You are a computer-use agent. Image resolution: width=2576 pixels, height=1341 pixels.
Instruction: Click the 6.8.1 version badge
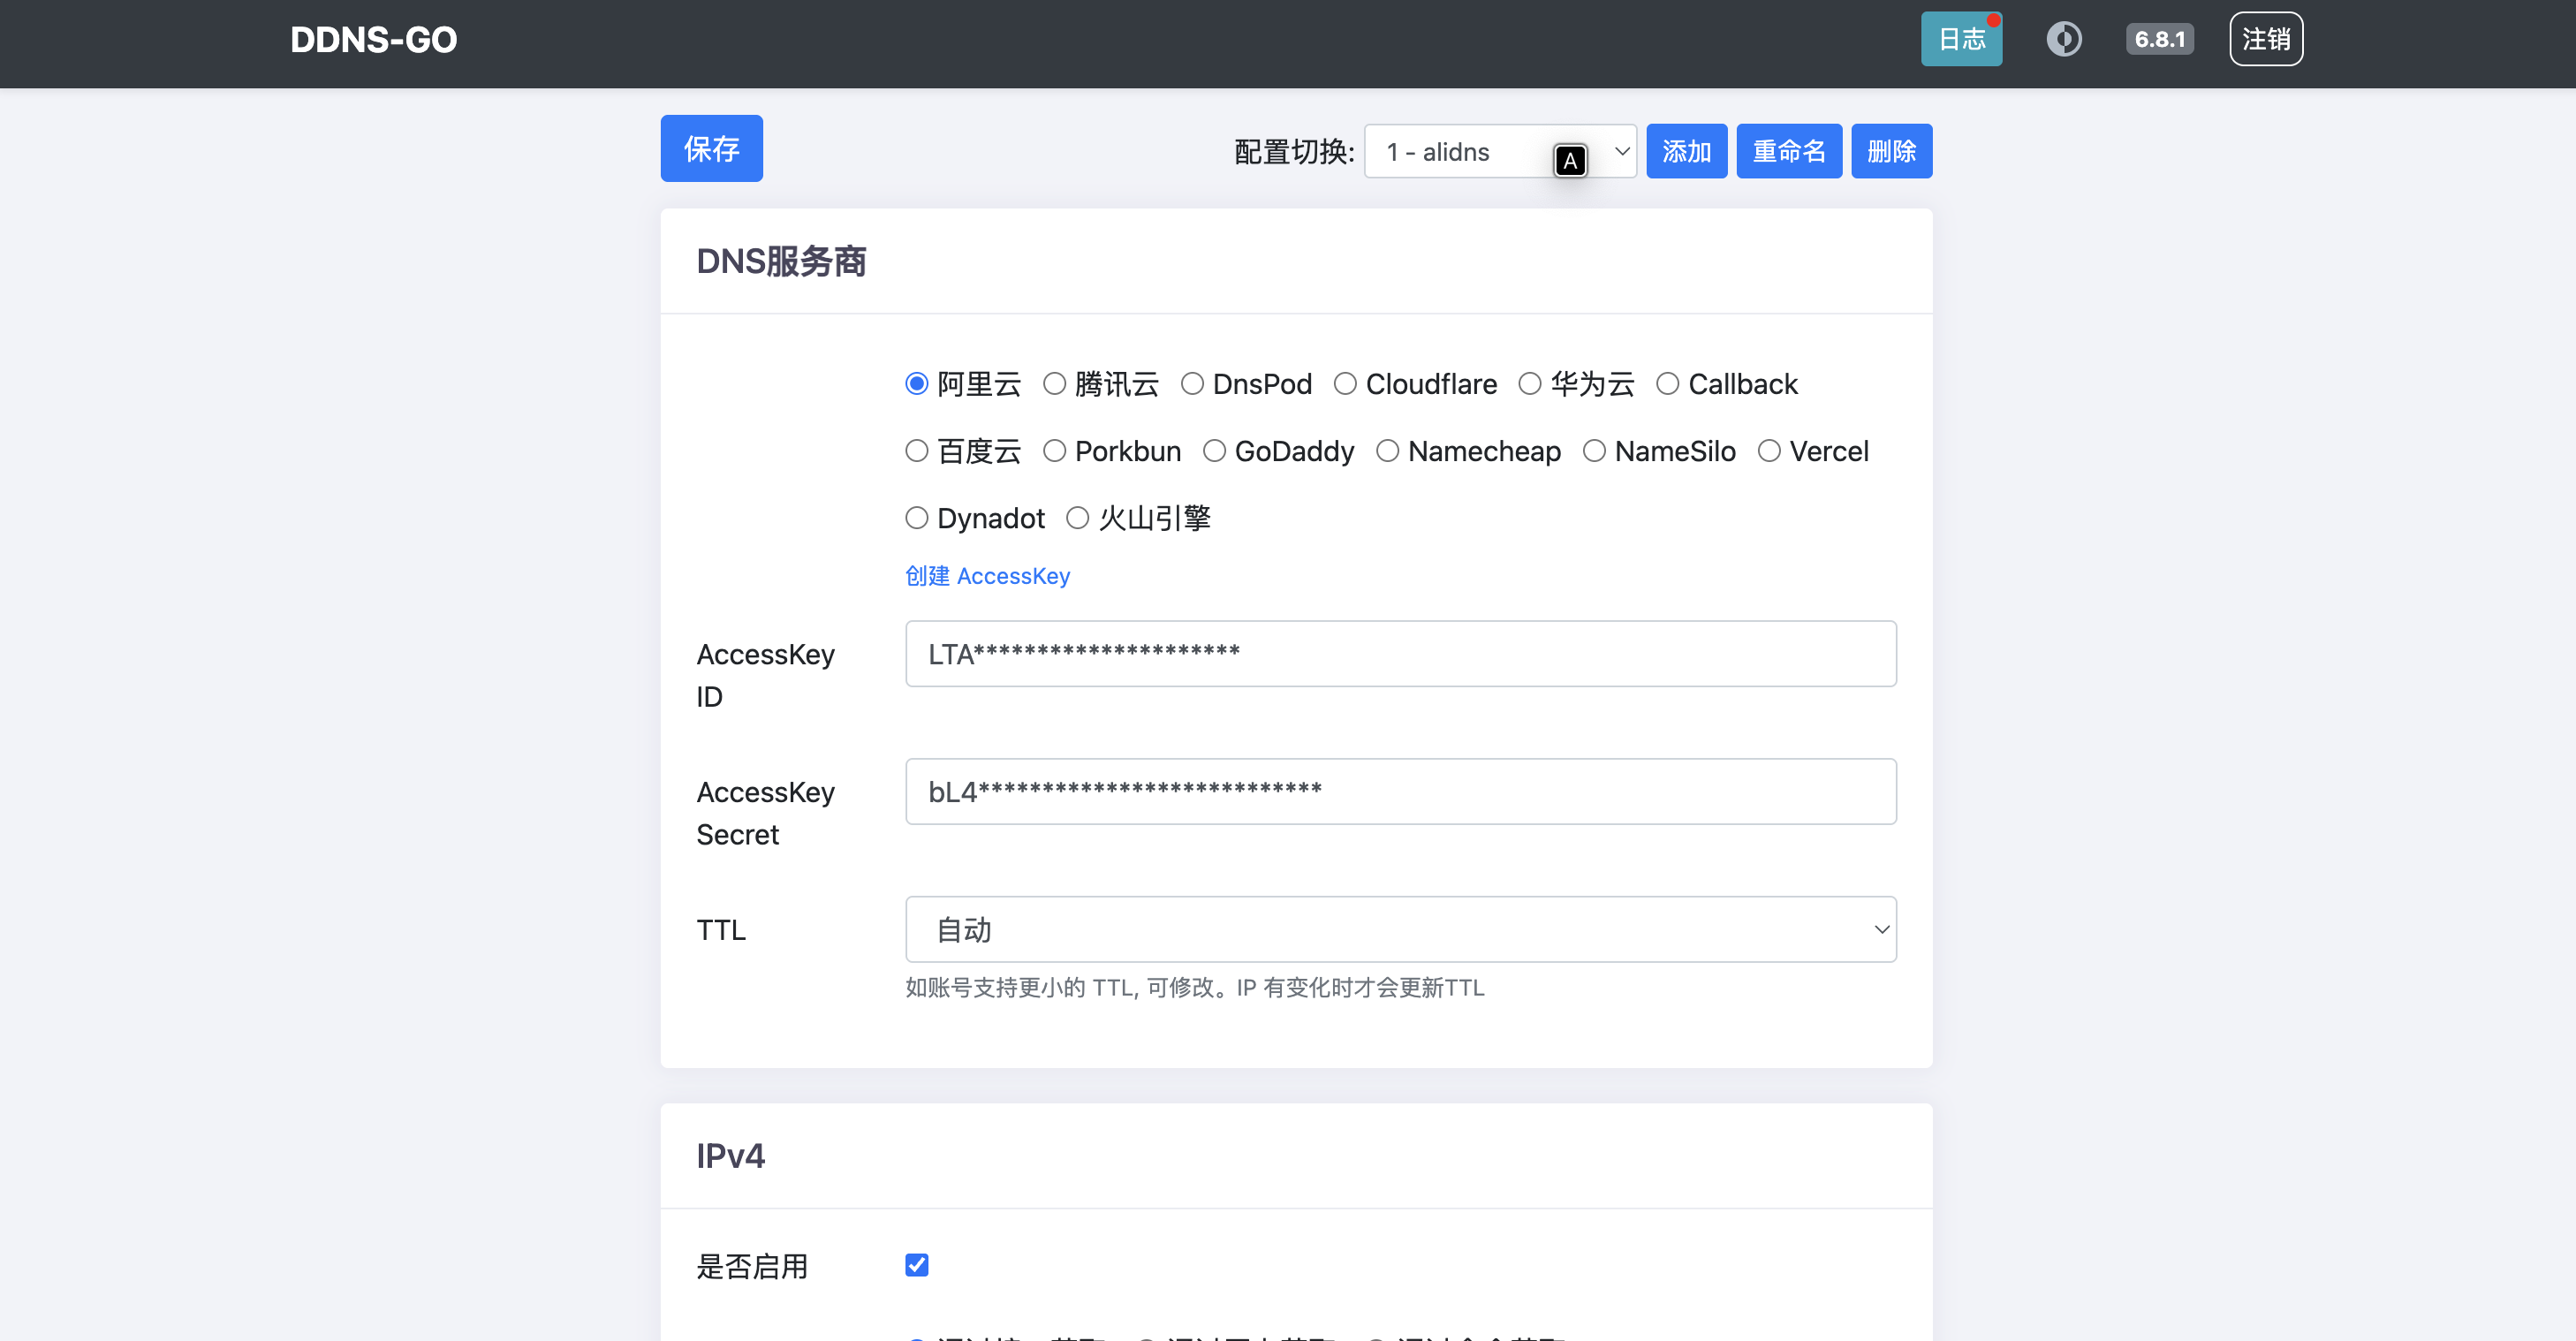click(2159, 39)
